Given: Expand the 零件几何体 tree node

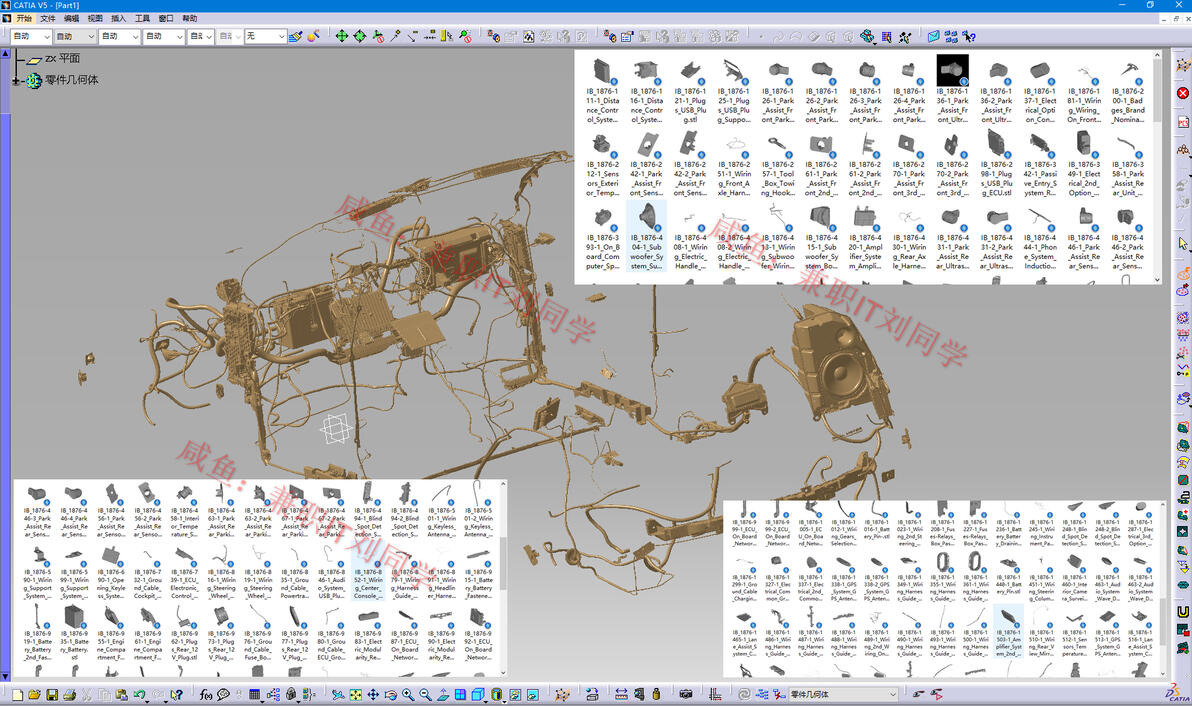Looking at the screenshot, I should [16, 80].
